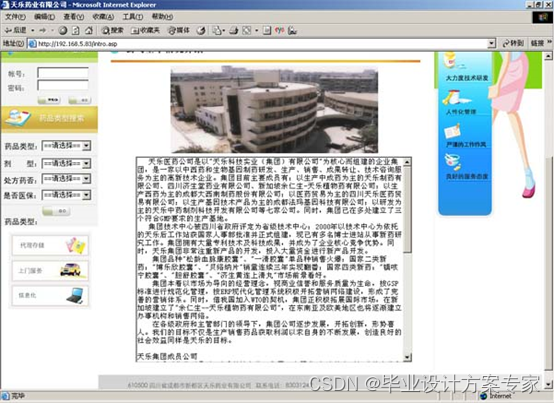Click the 媒体 (Media) toolbar button
The height and width of the screenshot is (404, 555).
point(179,31)
